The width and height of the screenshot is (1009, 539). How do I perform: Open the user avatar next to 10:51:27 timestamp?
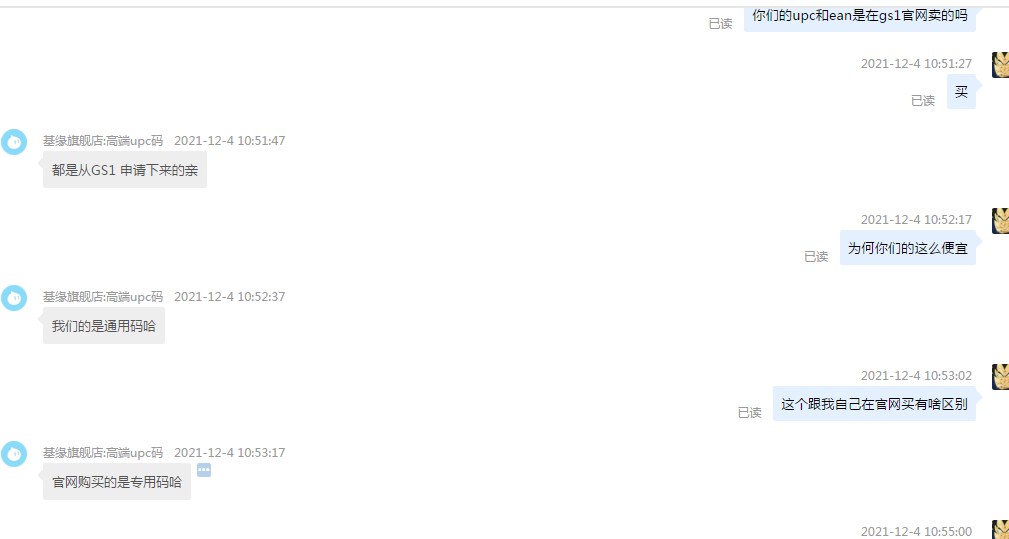[1001, 65]
